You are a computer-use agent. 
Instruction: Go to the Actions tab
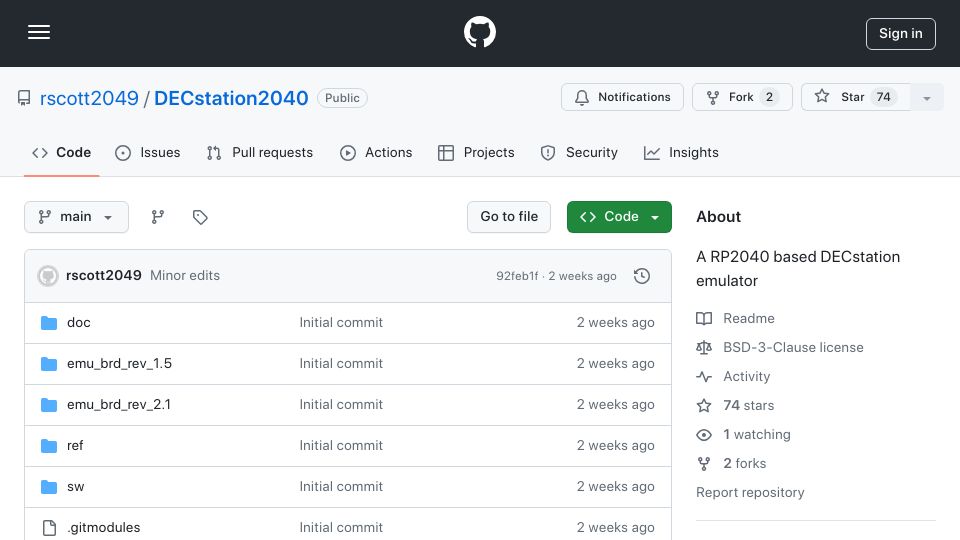(376, 152)
